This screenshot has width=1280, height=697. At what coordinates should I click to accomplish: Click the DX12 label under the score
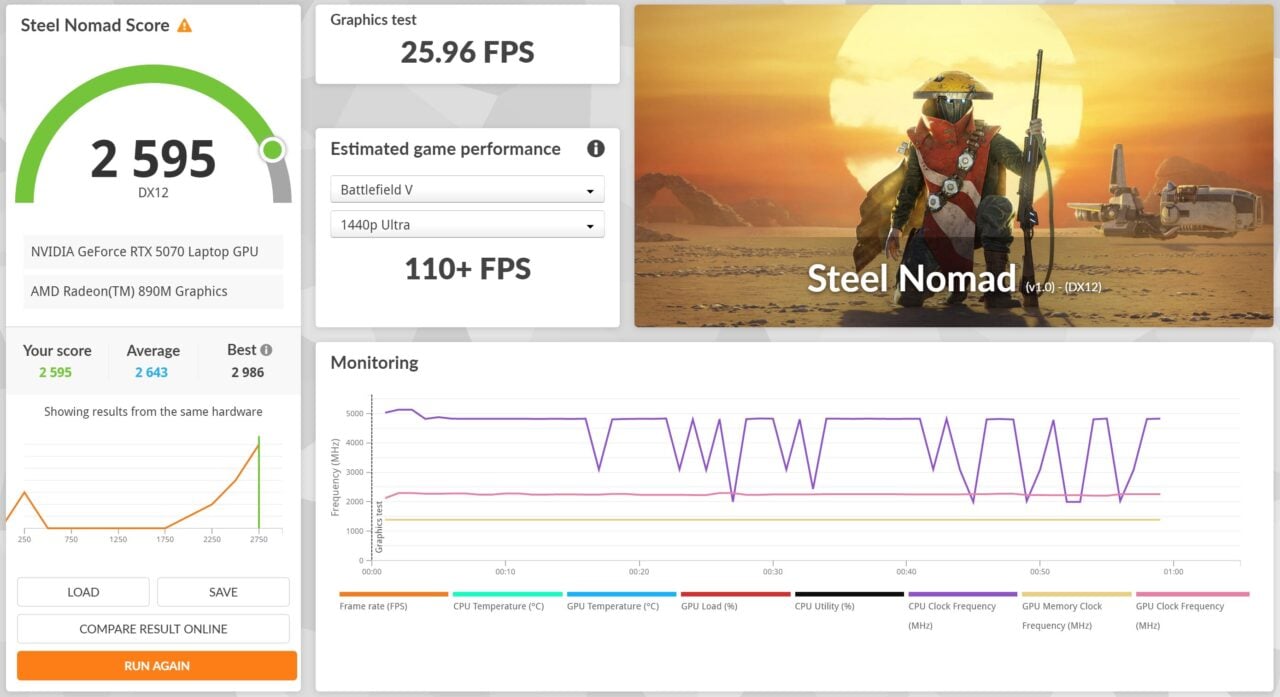[x=153, y=192]
